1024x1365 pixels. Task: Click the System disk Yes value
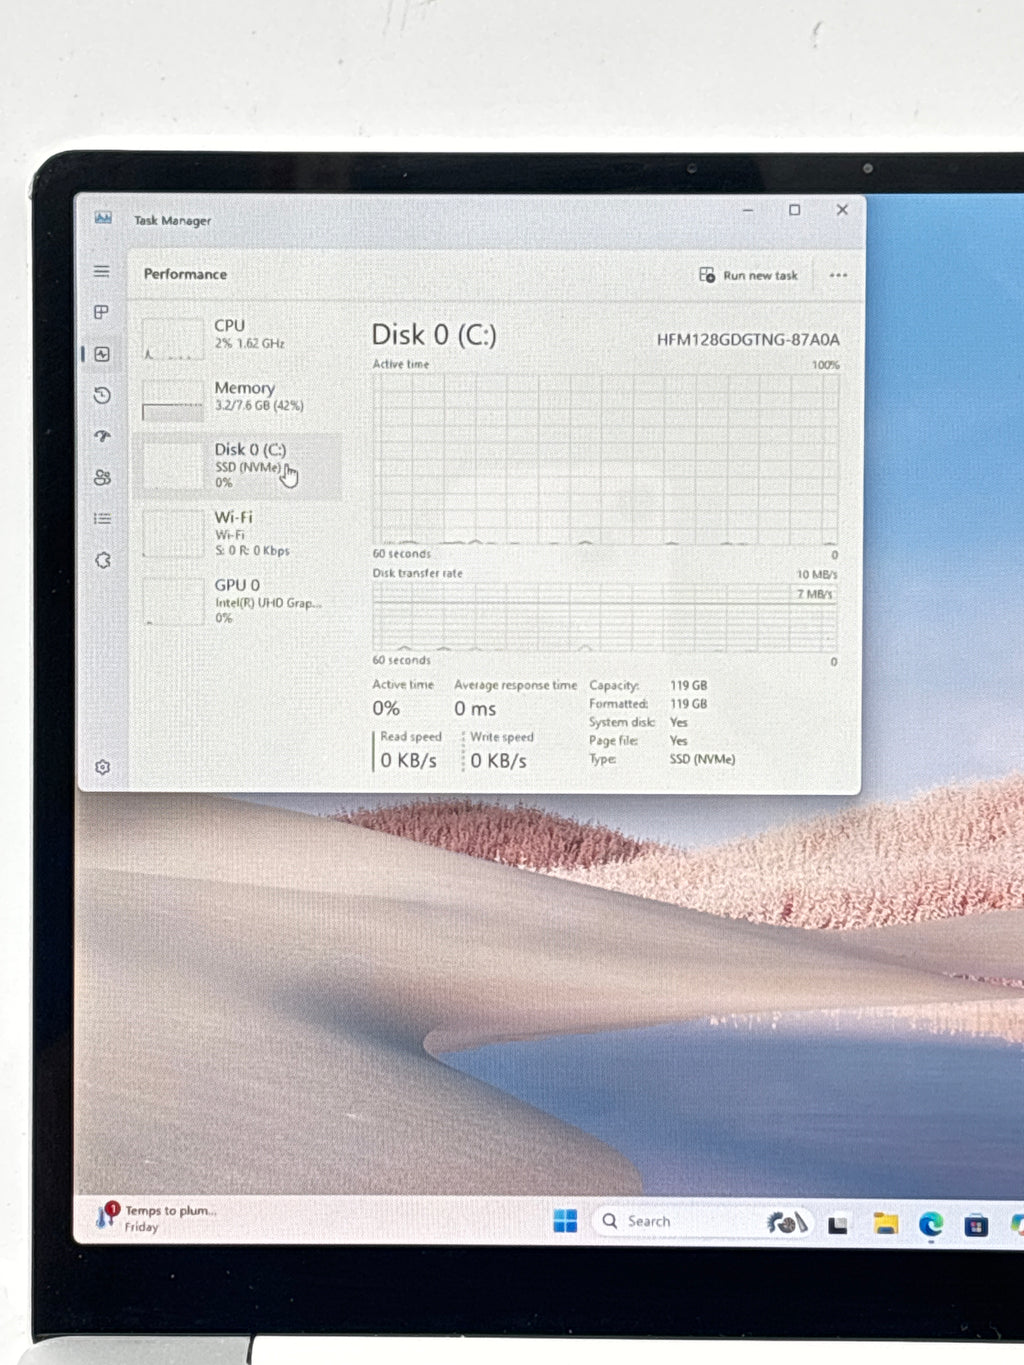678,722
